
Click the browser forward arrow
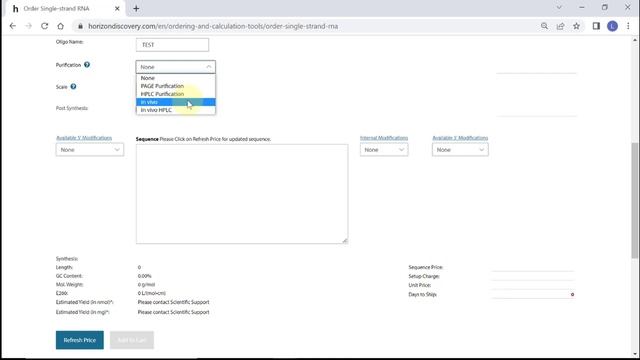pyautogui.click(x=29, y=26)
